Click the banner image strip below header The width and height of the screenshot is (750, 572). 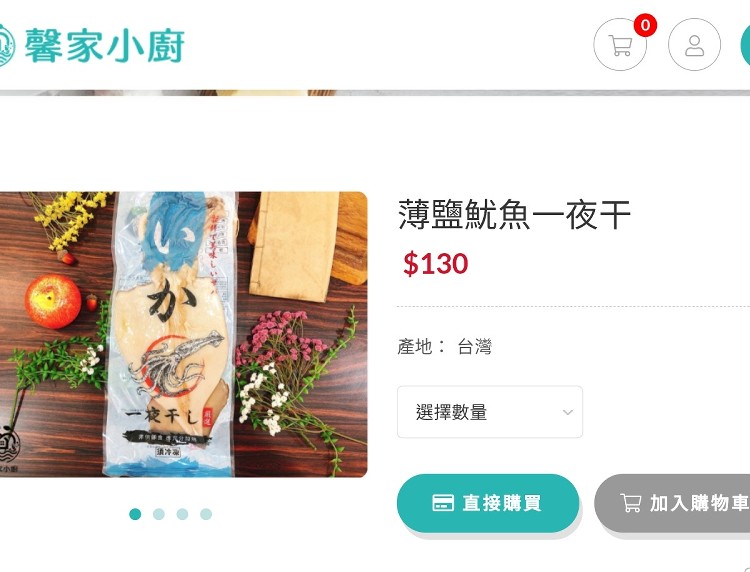click(375, 93)
